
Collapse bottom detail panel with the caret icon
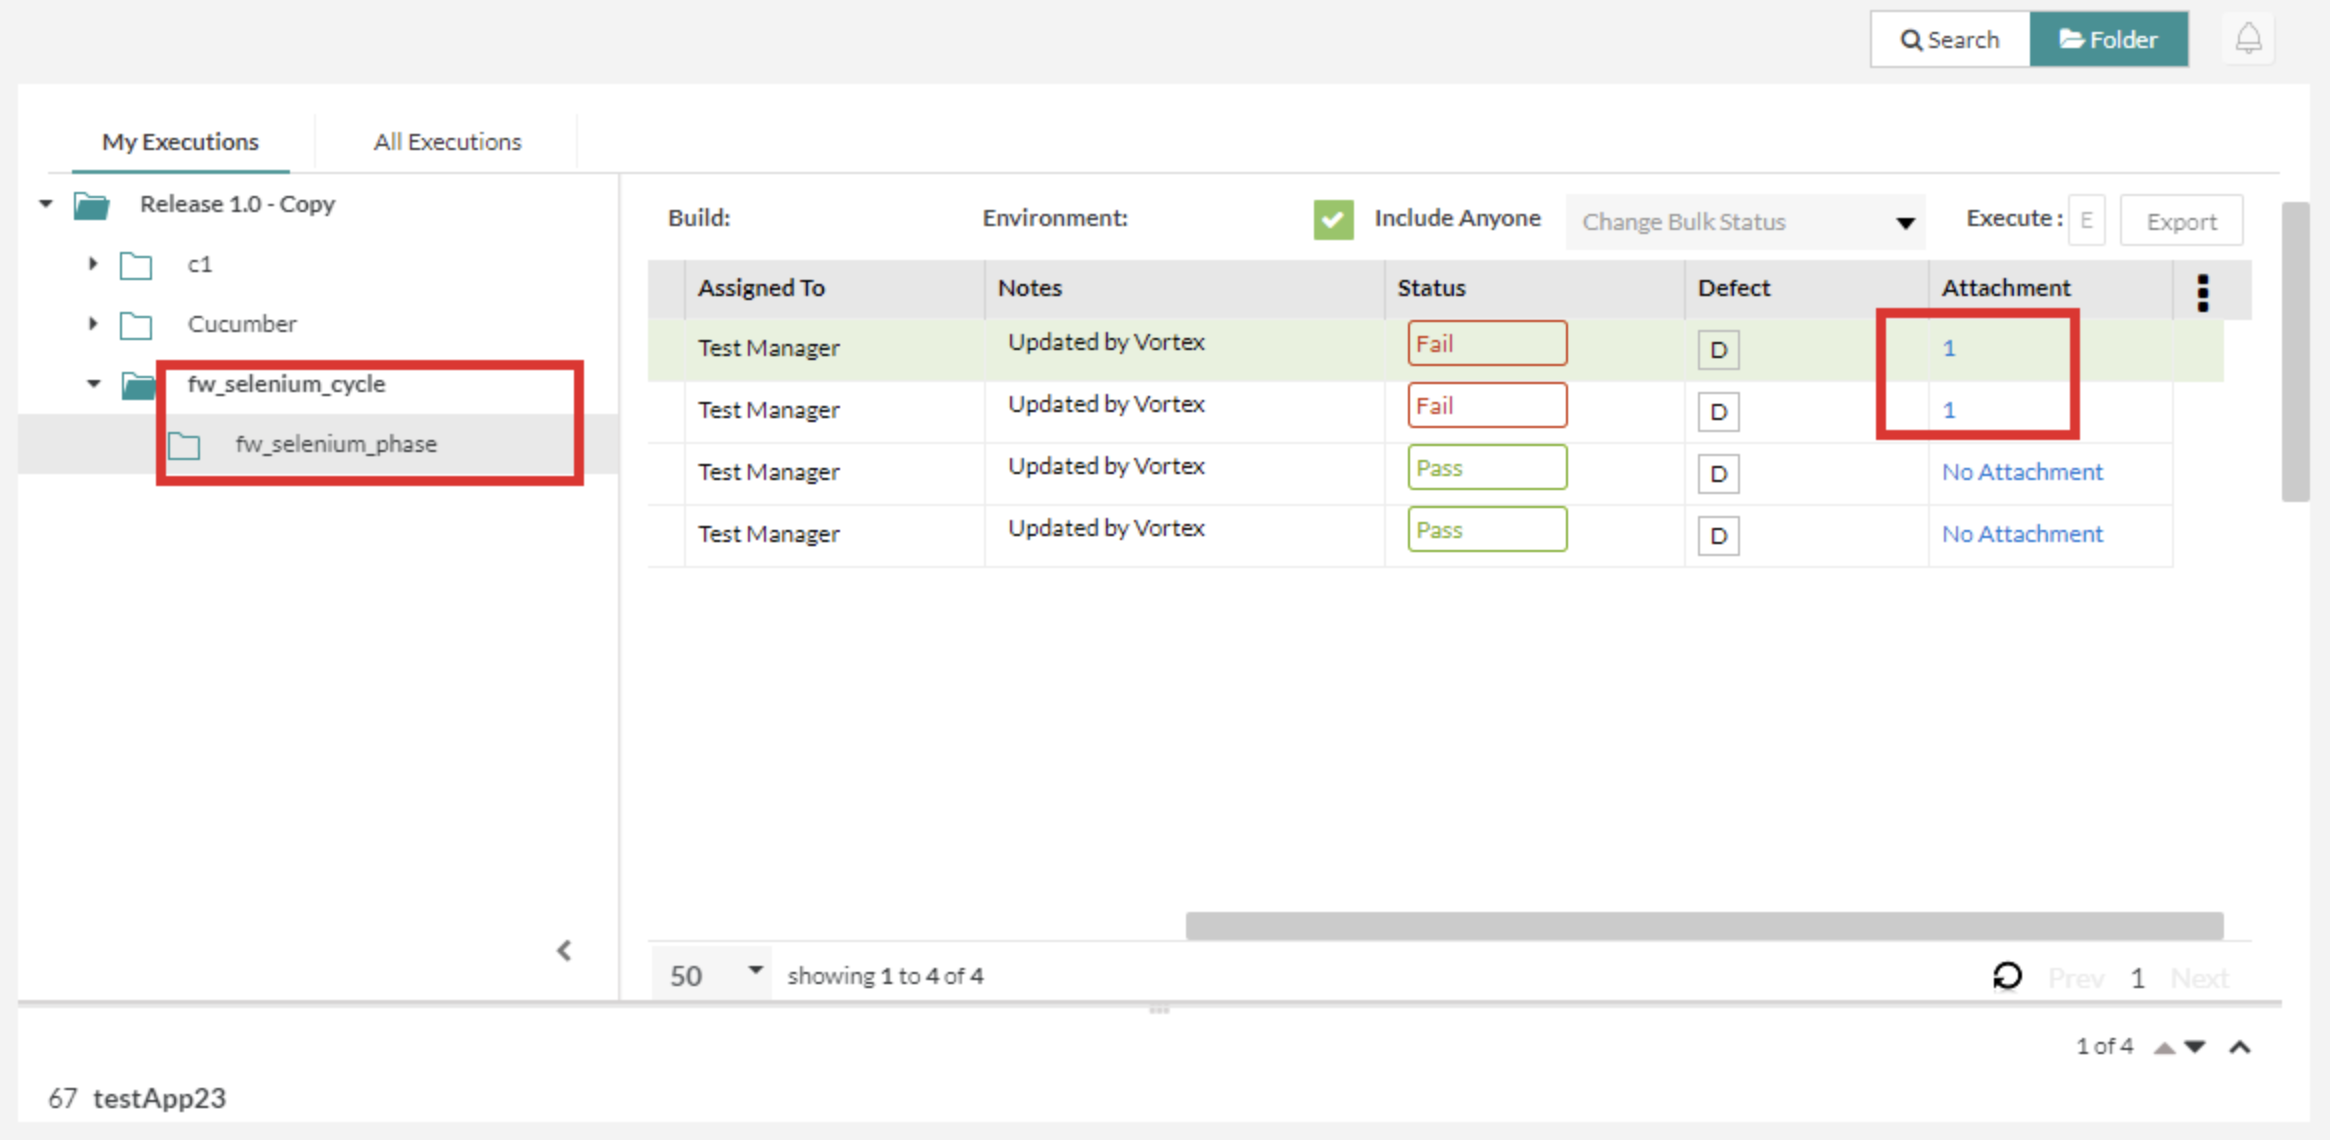2240,1047
